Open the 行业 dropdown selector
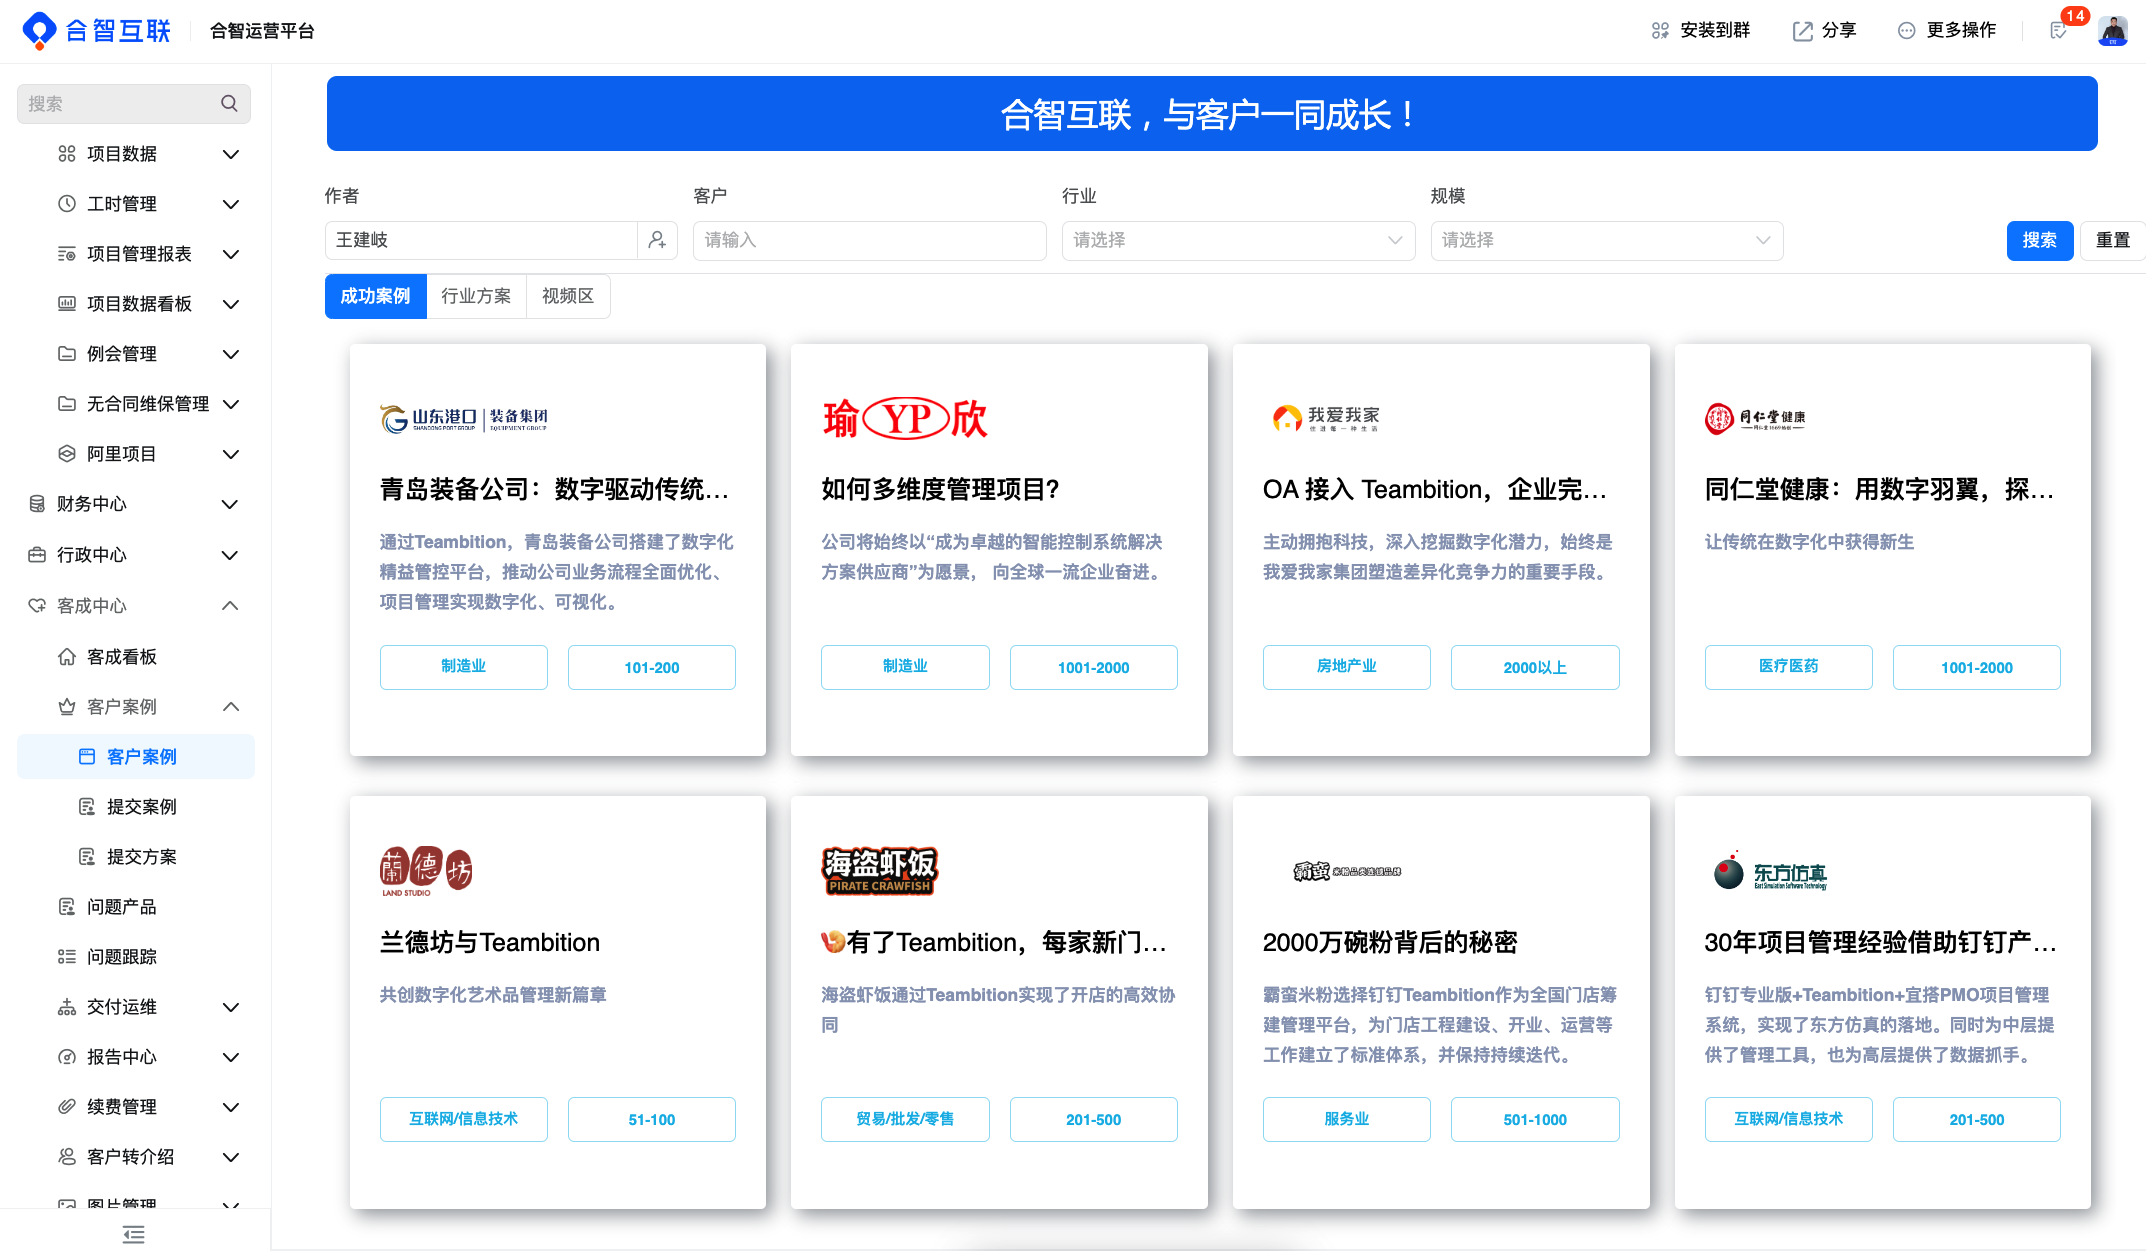The height and width of the screenshot is (1251, 2146). (x=1237, y=240)
